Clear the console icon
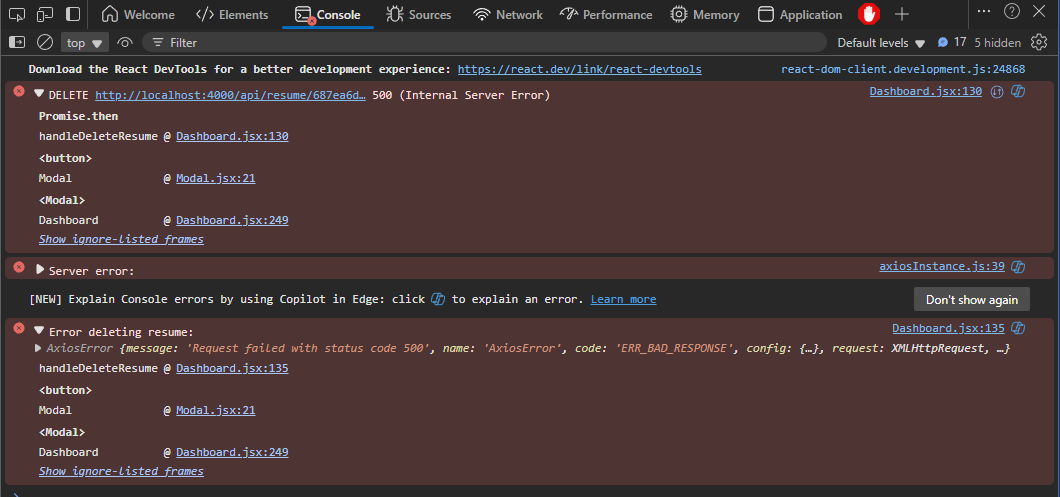This screenshot has height=497, width=1060. point(45,43)
